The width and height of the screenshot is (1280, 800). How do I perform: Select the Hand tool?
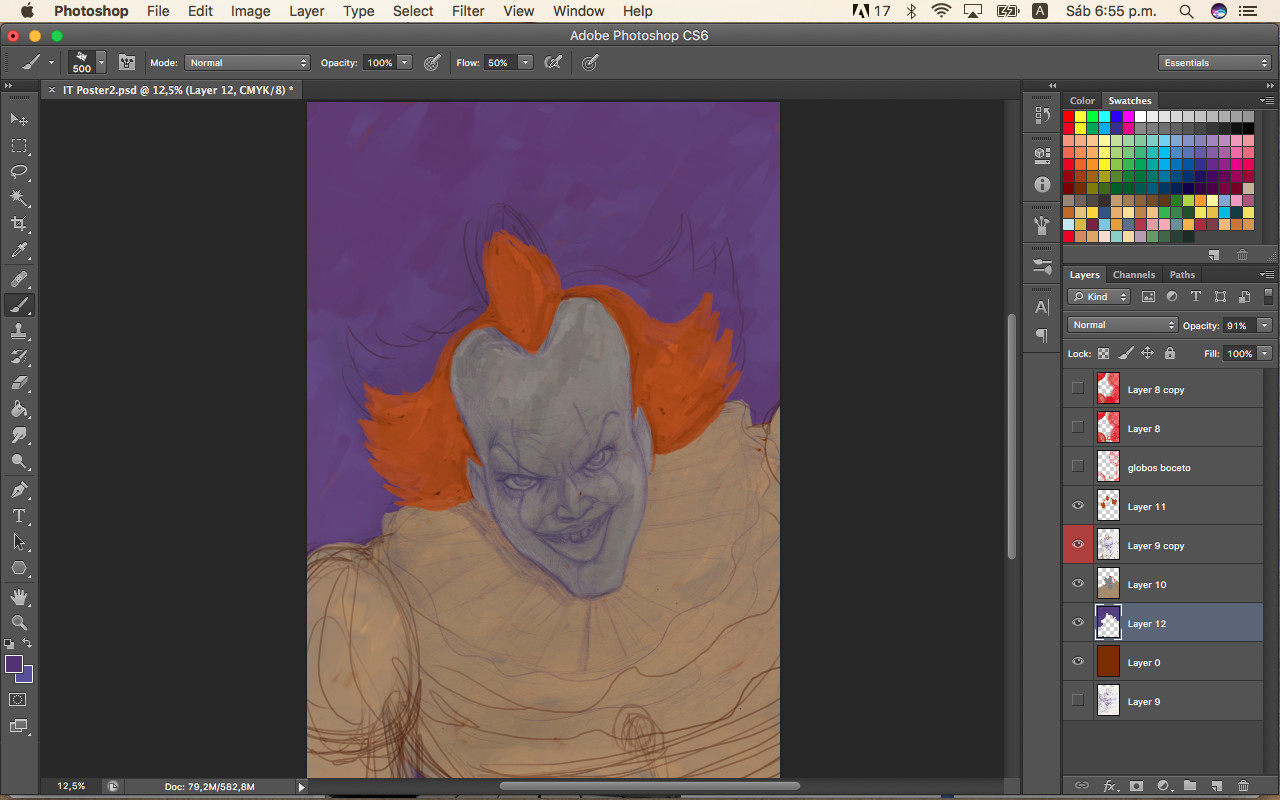click(19, 597)
